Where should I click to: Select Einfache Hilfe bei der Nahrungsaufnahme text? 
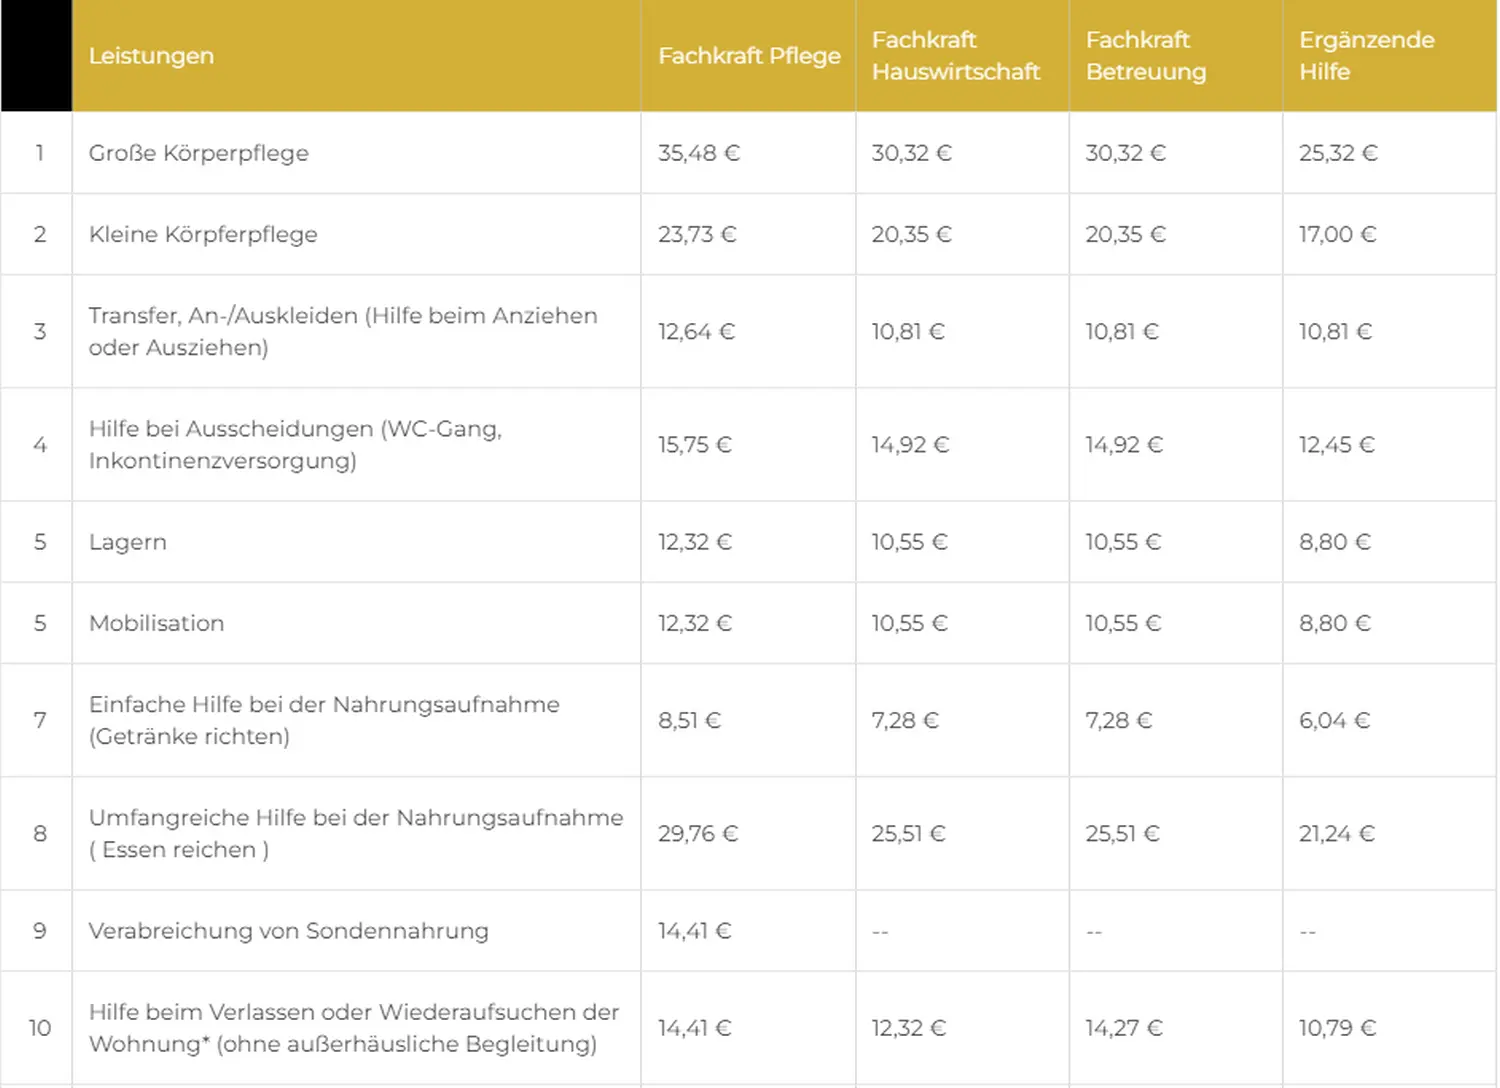click(324, 720)
